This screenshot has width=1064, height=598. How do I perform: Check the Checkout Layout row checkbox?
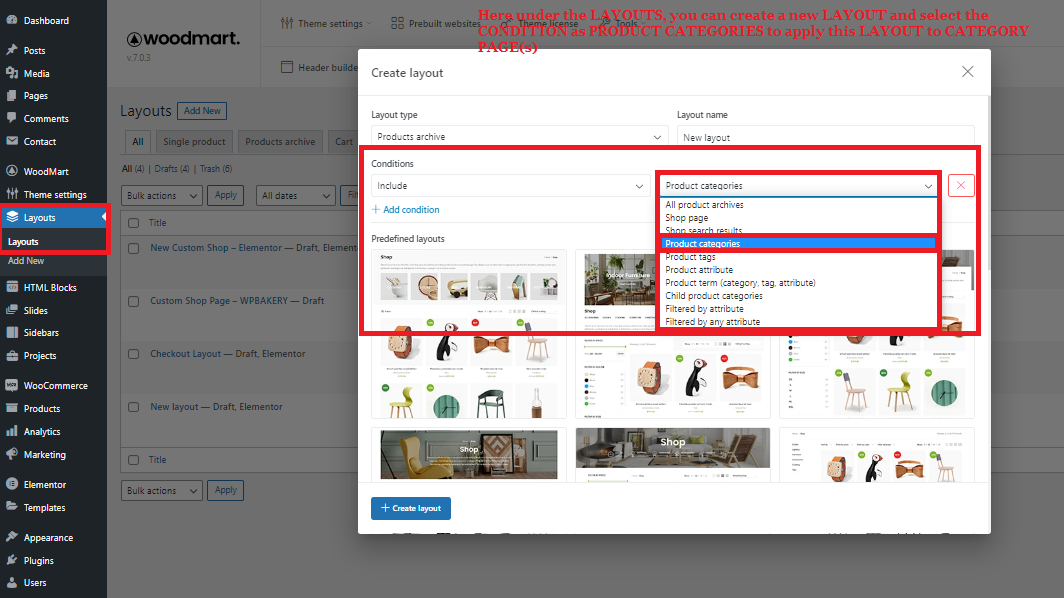[x=134, y=354]
